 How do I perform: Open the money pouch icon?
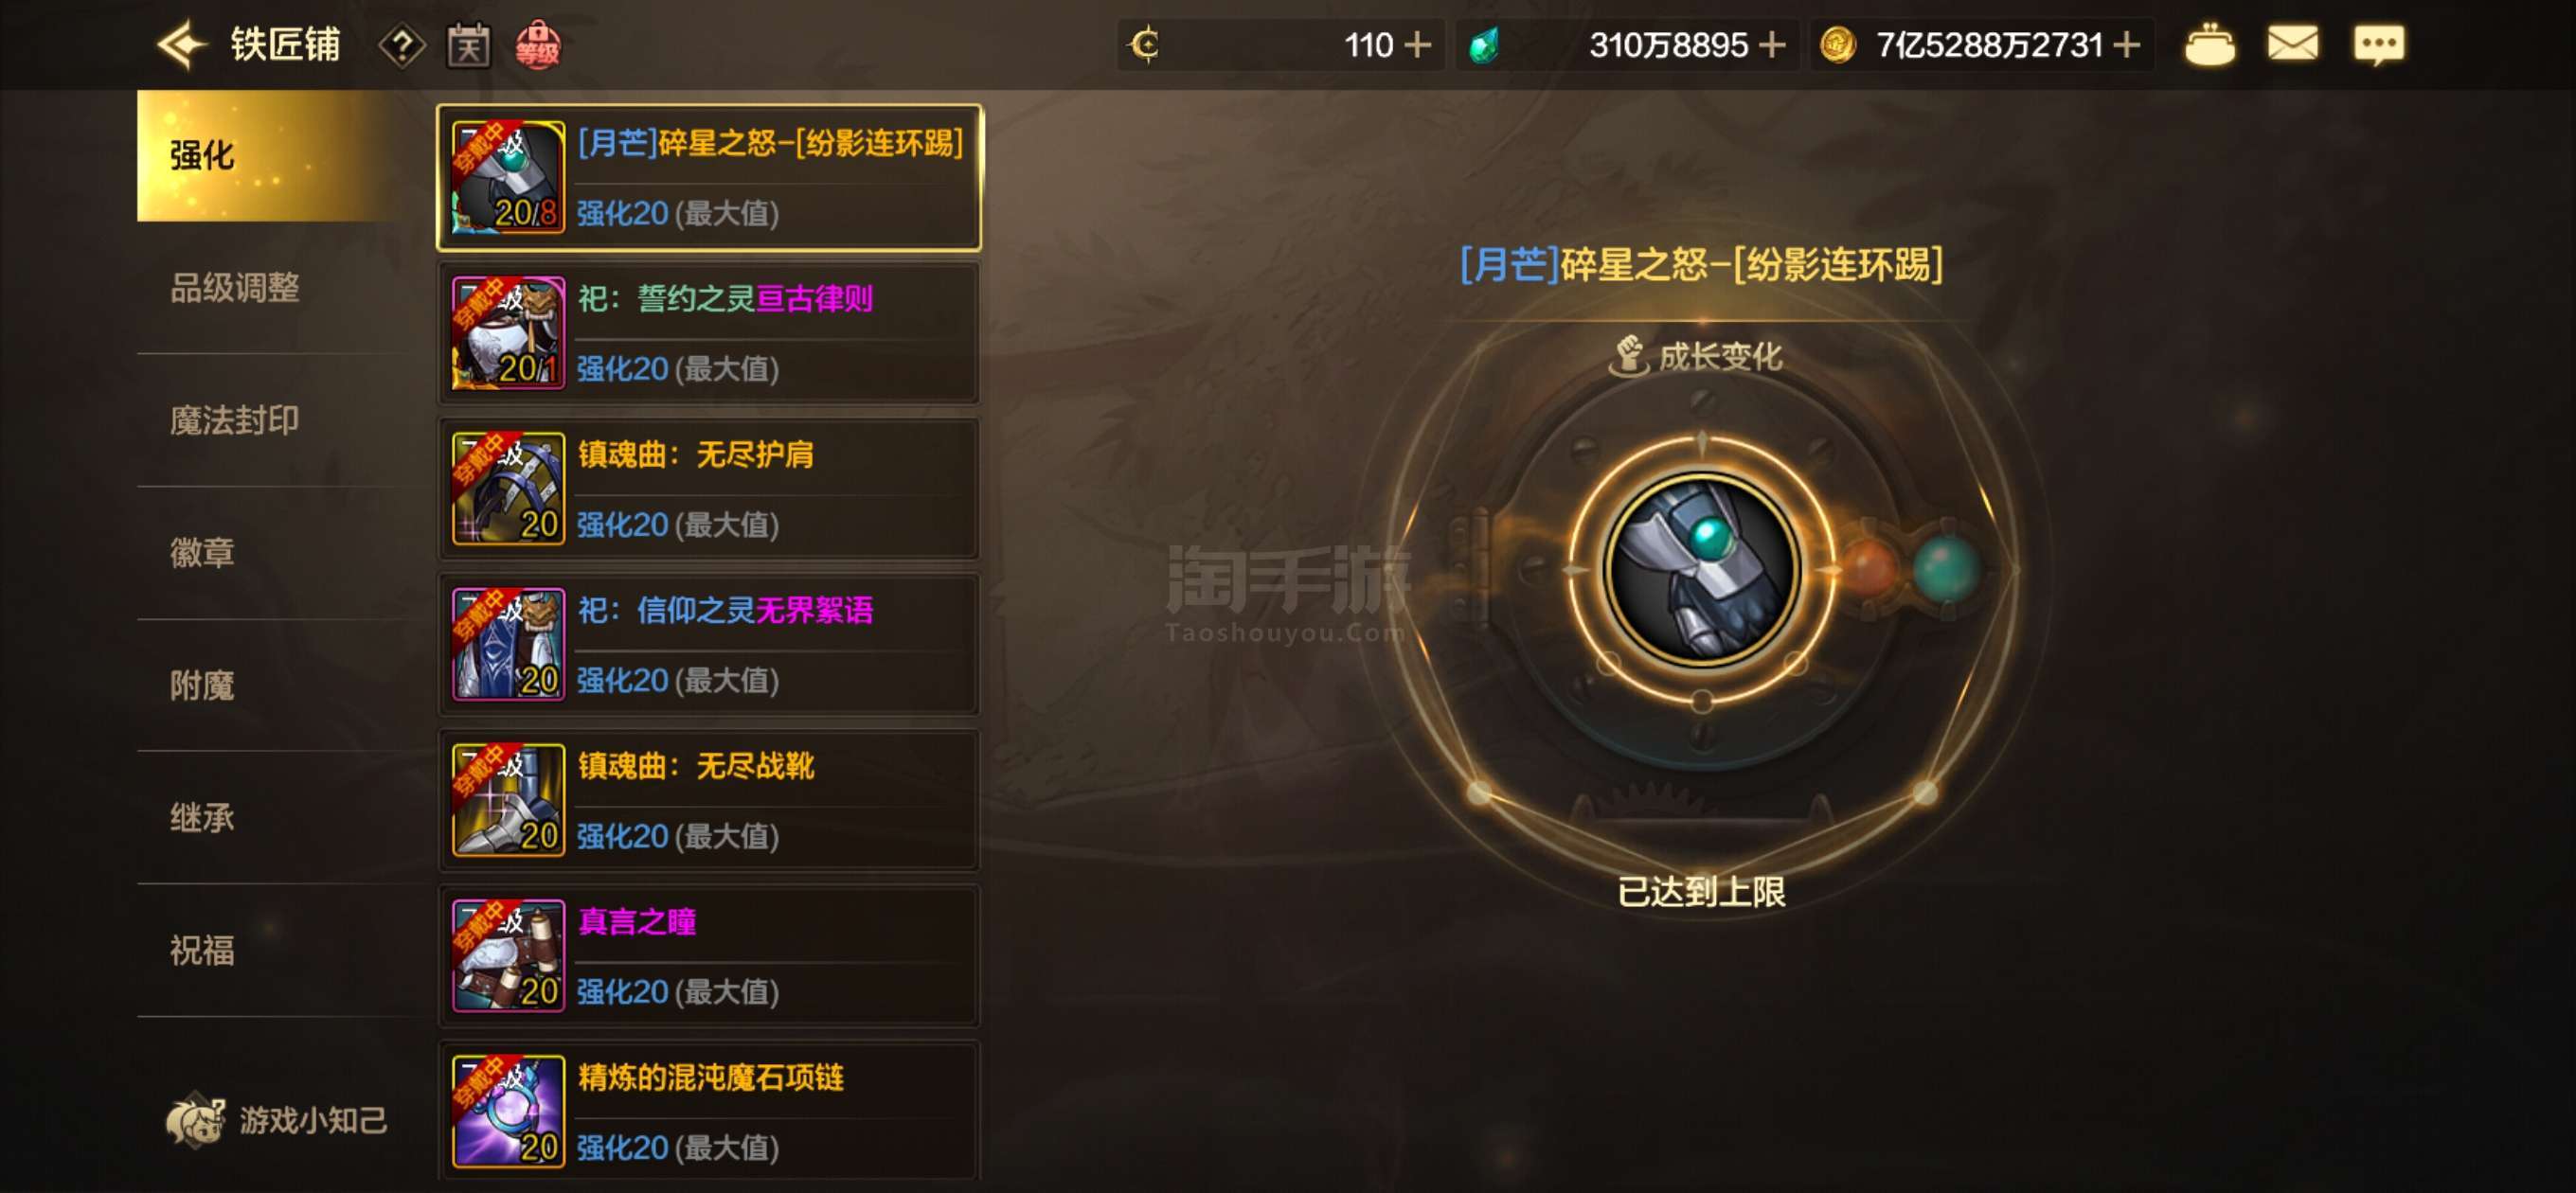2209,45
